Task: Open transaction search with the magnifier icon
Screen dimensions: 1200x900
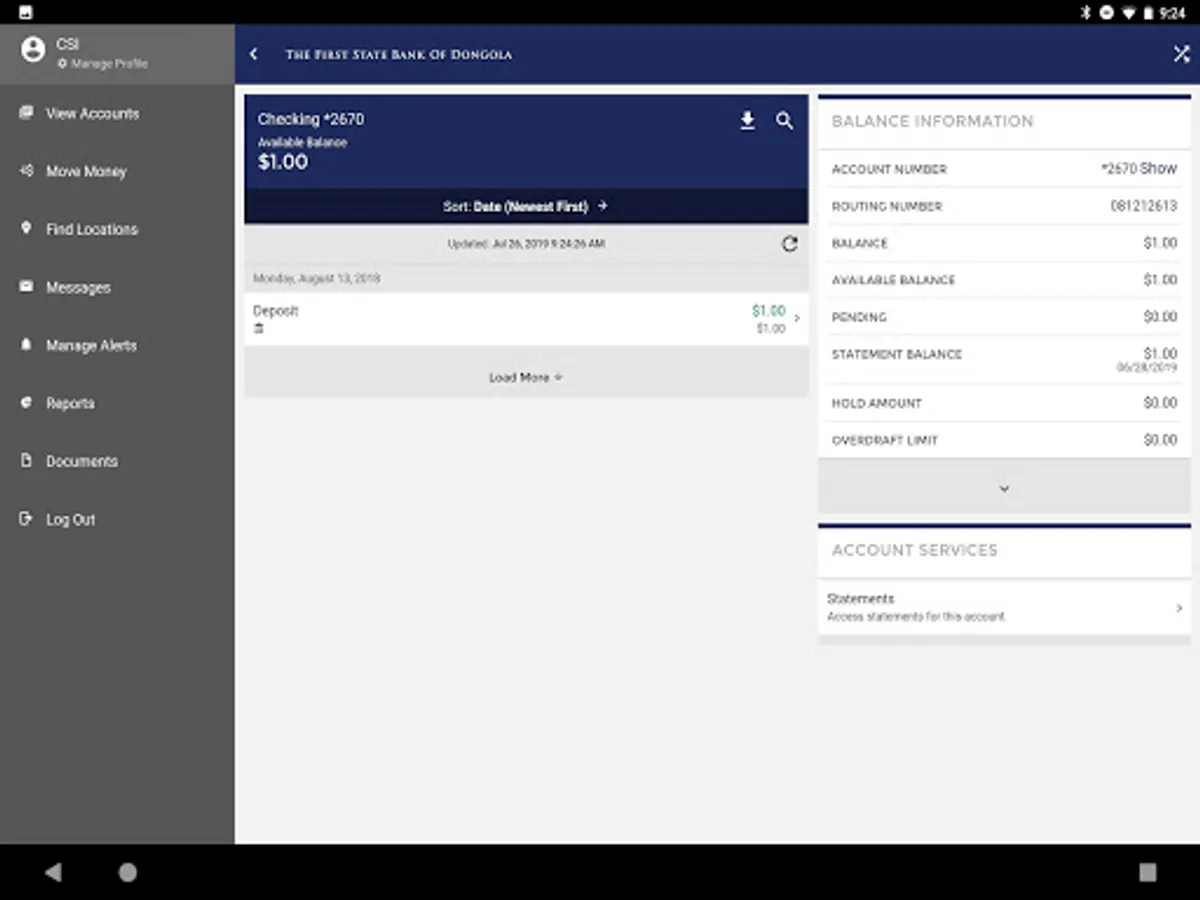Action: click(x=784, y=120)
